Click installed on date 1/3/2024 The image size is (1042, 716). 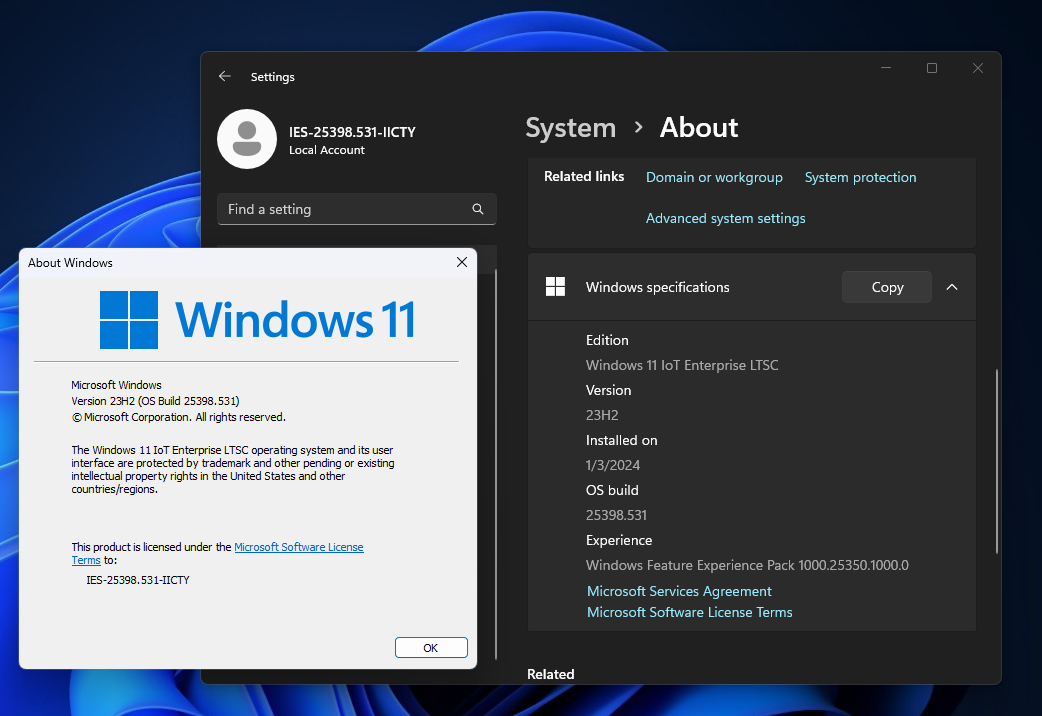(x=613, y=465)
